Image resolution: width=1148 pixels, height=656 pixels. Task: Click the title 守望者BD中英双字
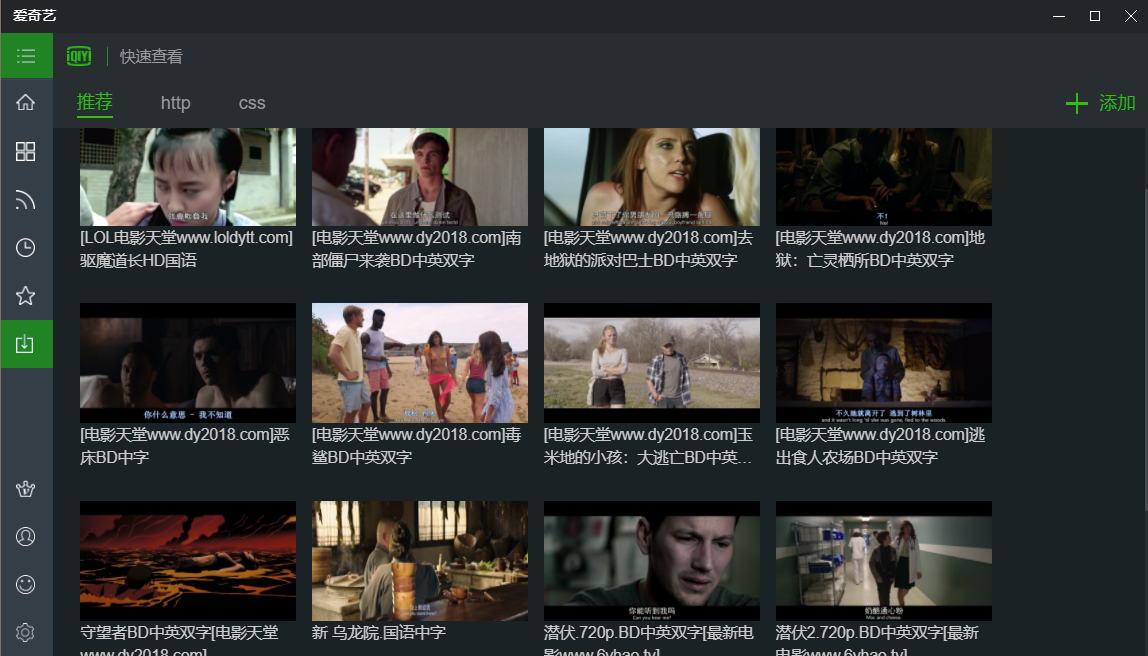point(179,639)
